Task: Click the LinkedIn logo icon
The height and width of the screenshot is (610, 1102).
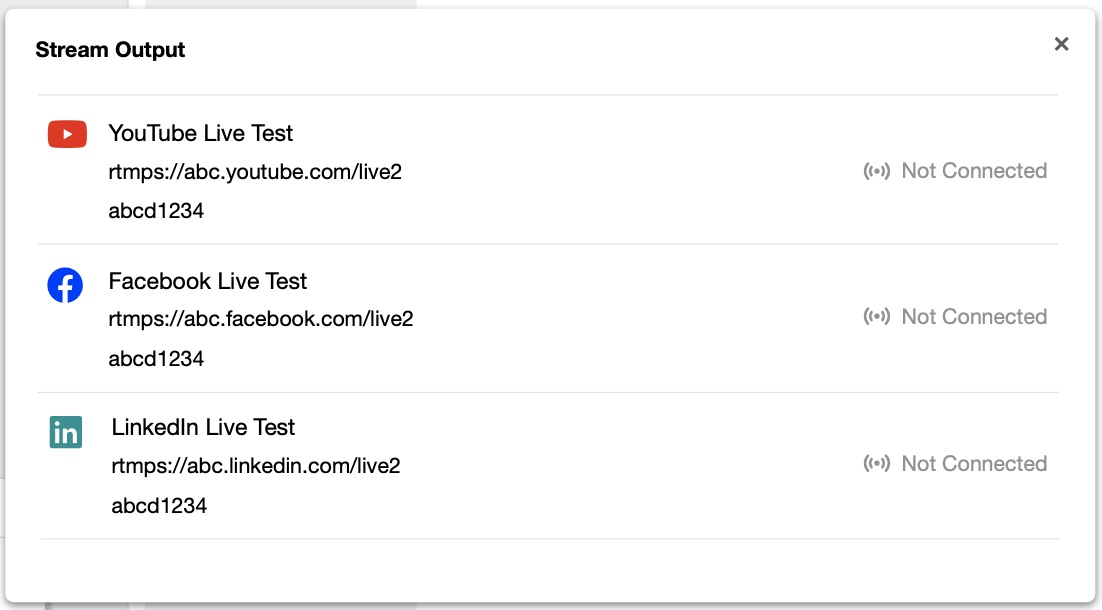Action: pos(66,433)
